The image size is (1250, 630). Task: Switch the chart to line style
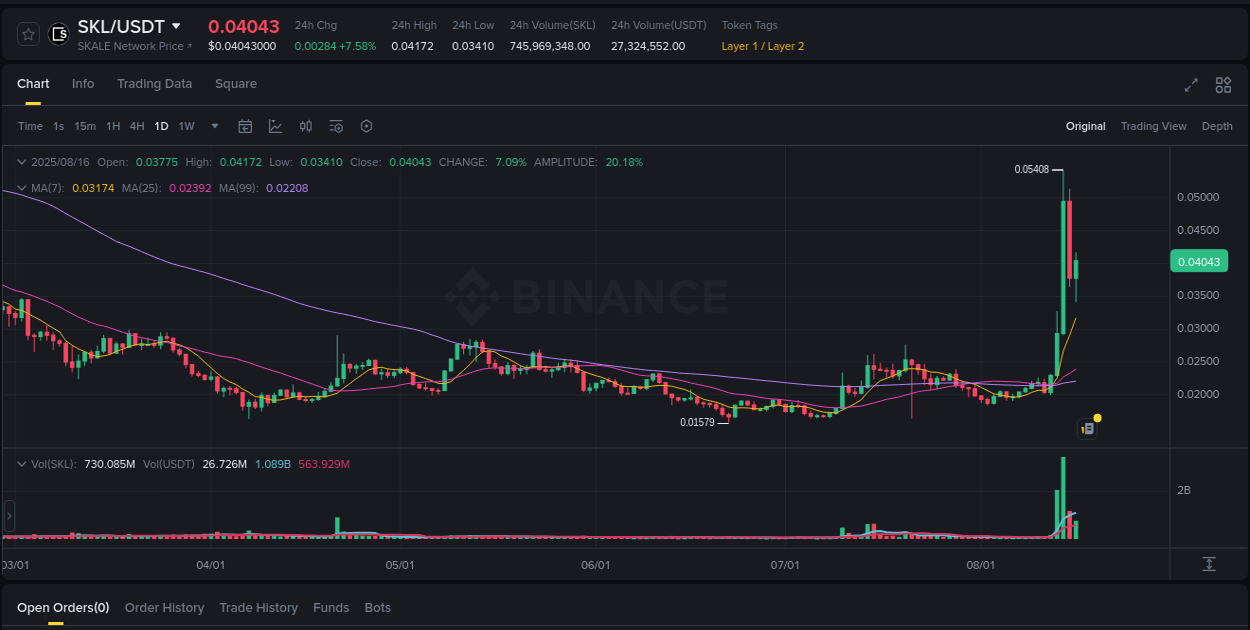coord(275,126)
